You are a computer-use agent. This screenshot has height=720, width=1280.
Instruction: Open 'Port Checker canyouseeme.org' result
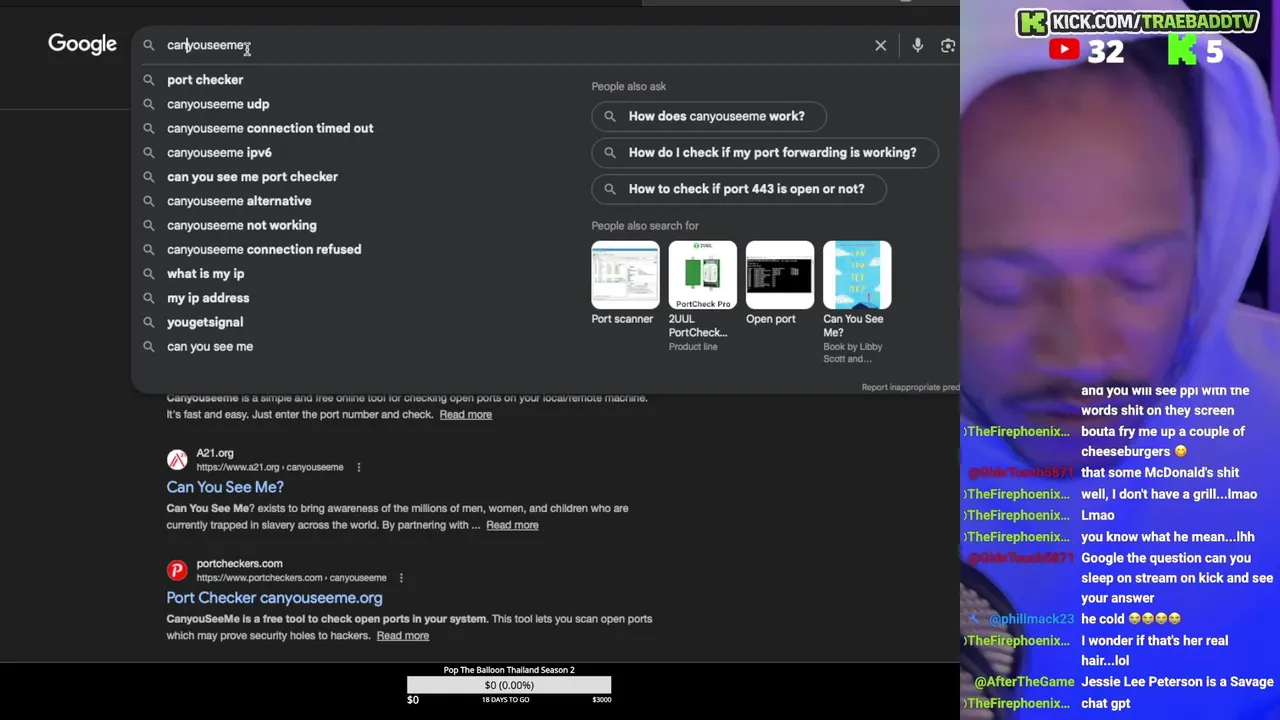[274, 598]
